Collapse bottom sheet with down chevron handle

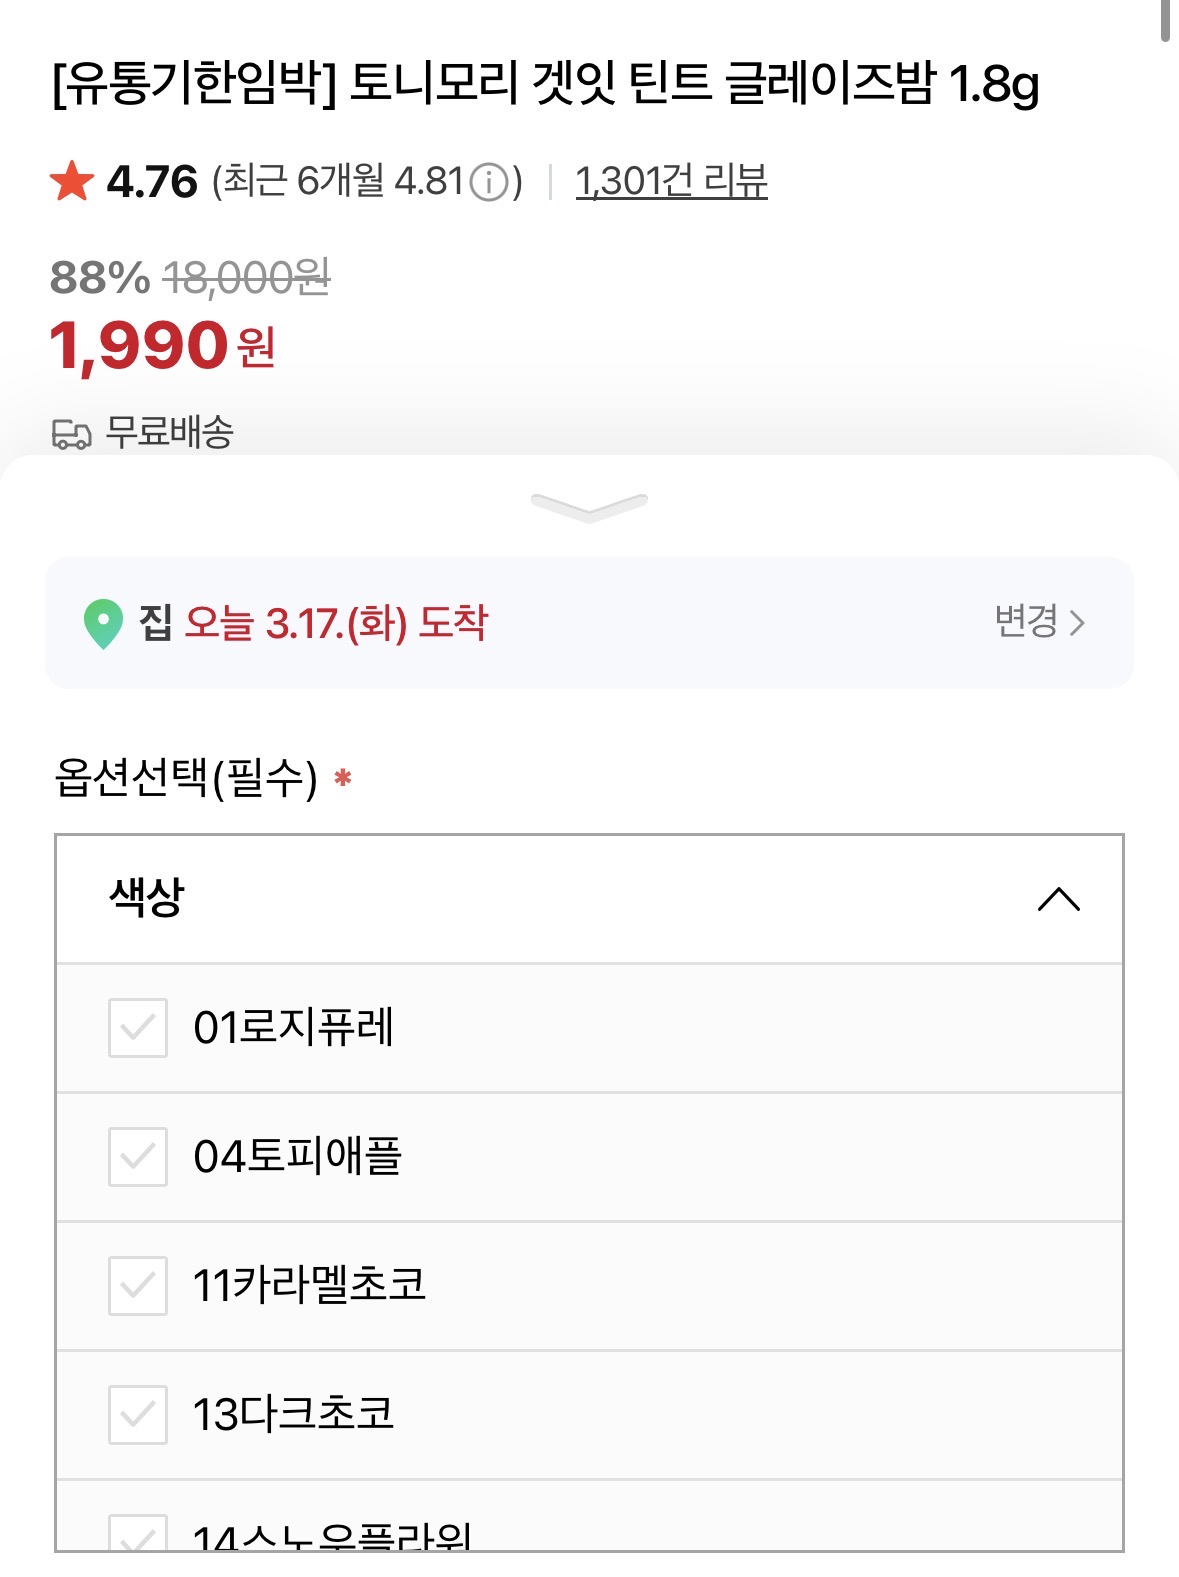589,506
